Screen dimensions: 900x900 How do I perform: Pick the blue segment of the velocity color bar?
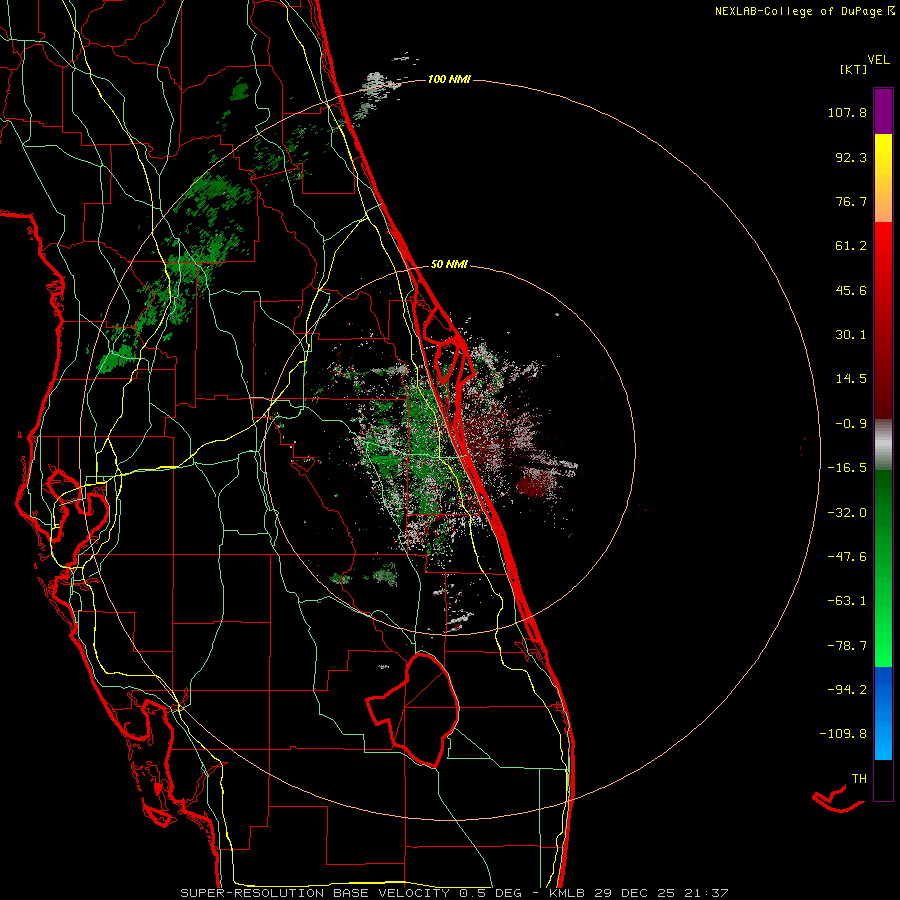click(x=883, y=713)
